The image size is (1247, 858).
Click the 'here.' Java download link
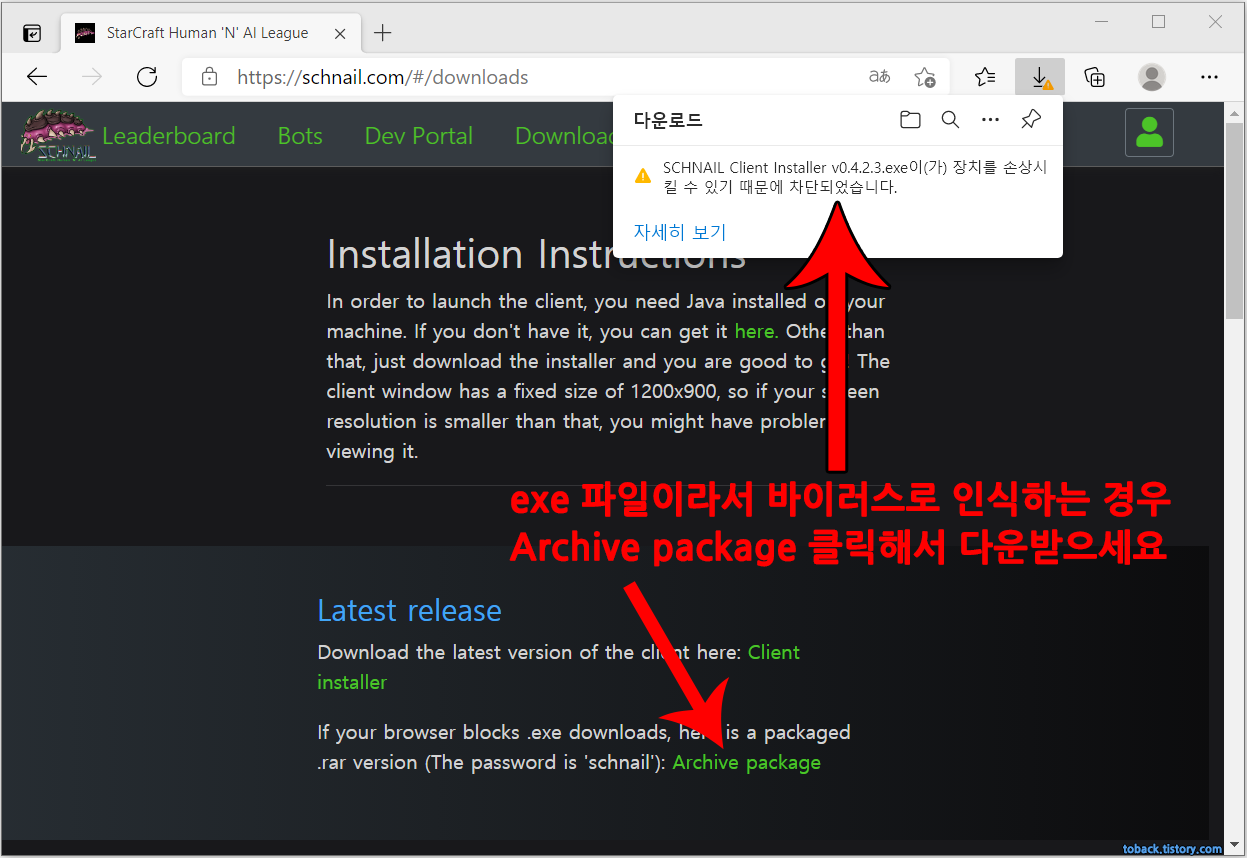coord(756,331)
